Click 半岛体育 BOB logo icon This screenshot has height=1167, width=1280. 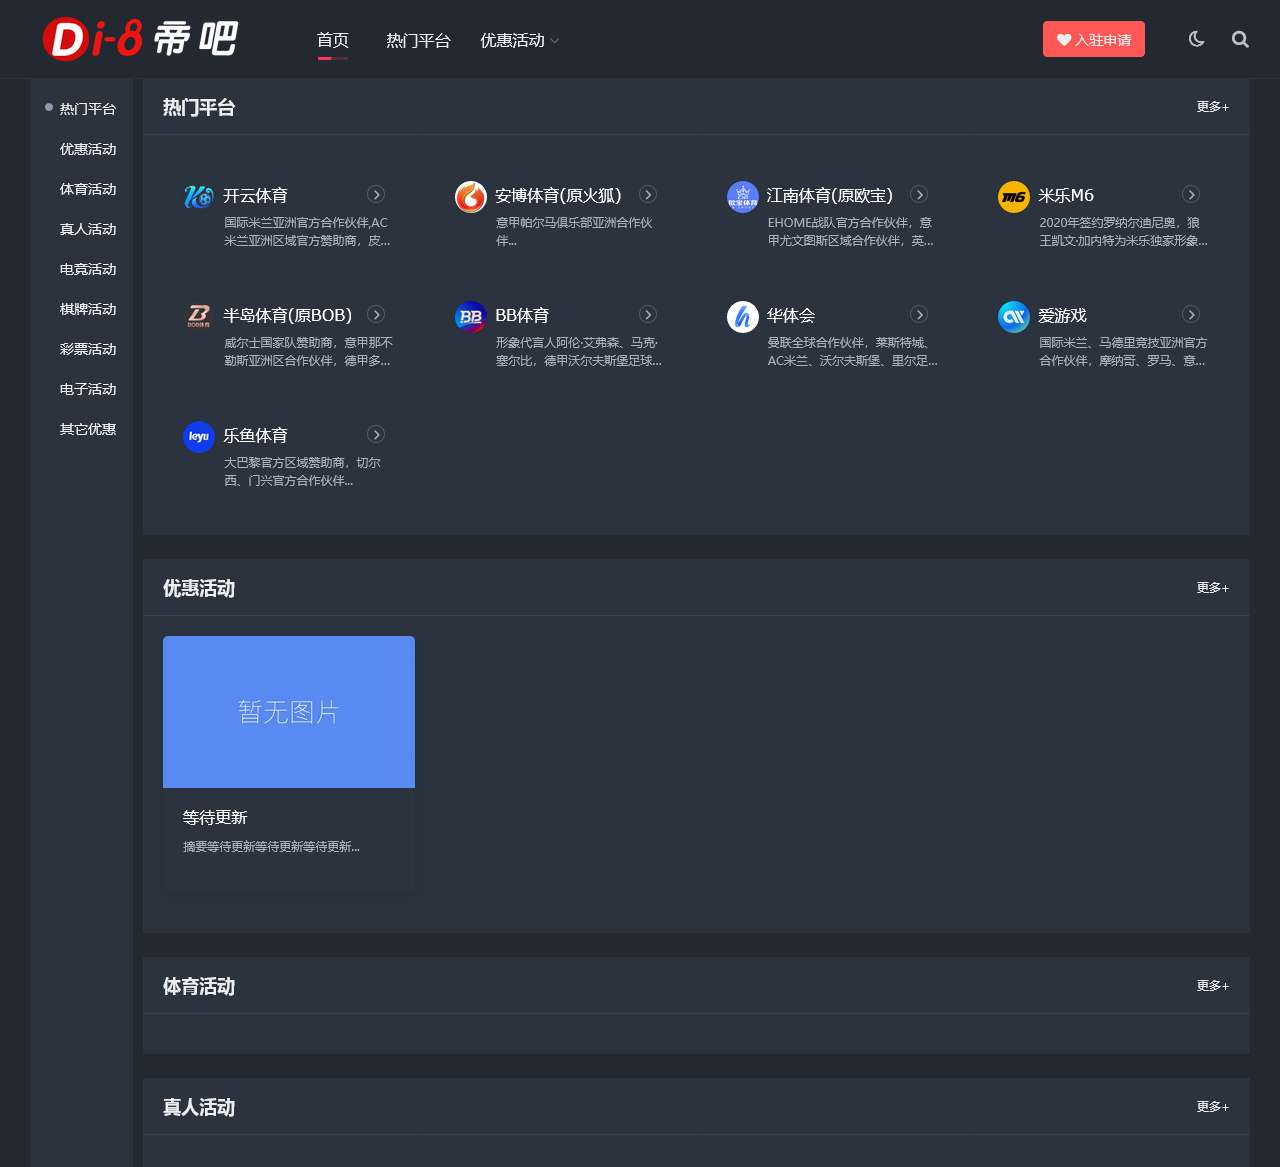199,317
